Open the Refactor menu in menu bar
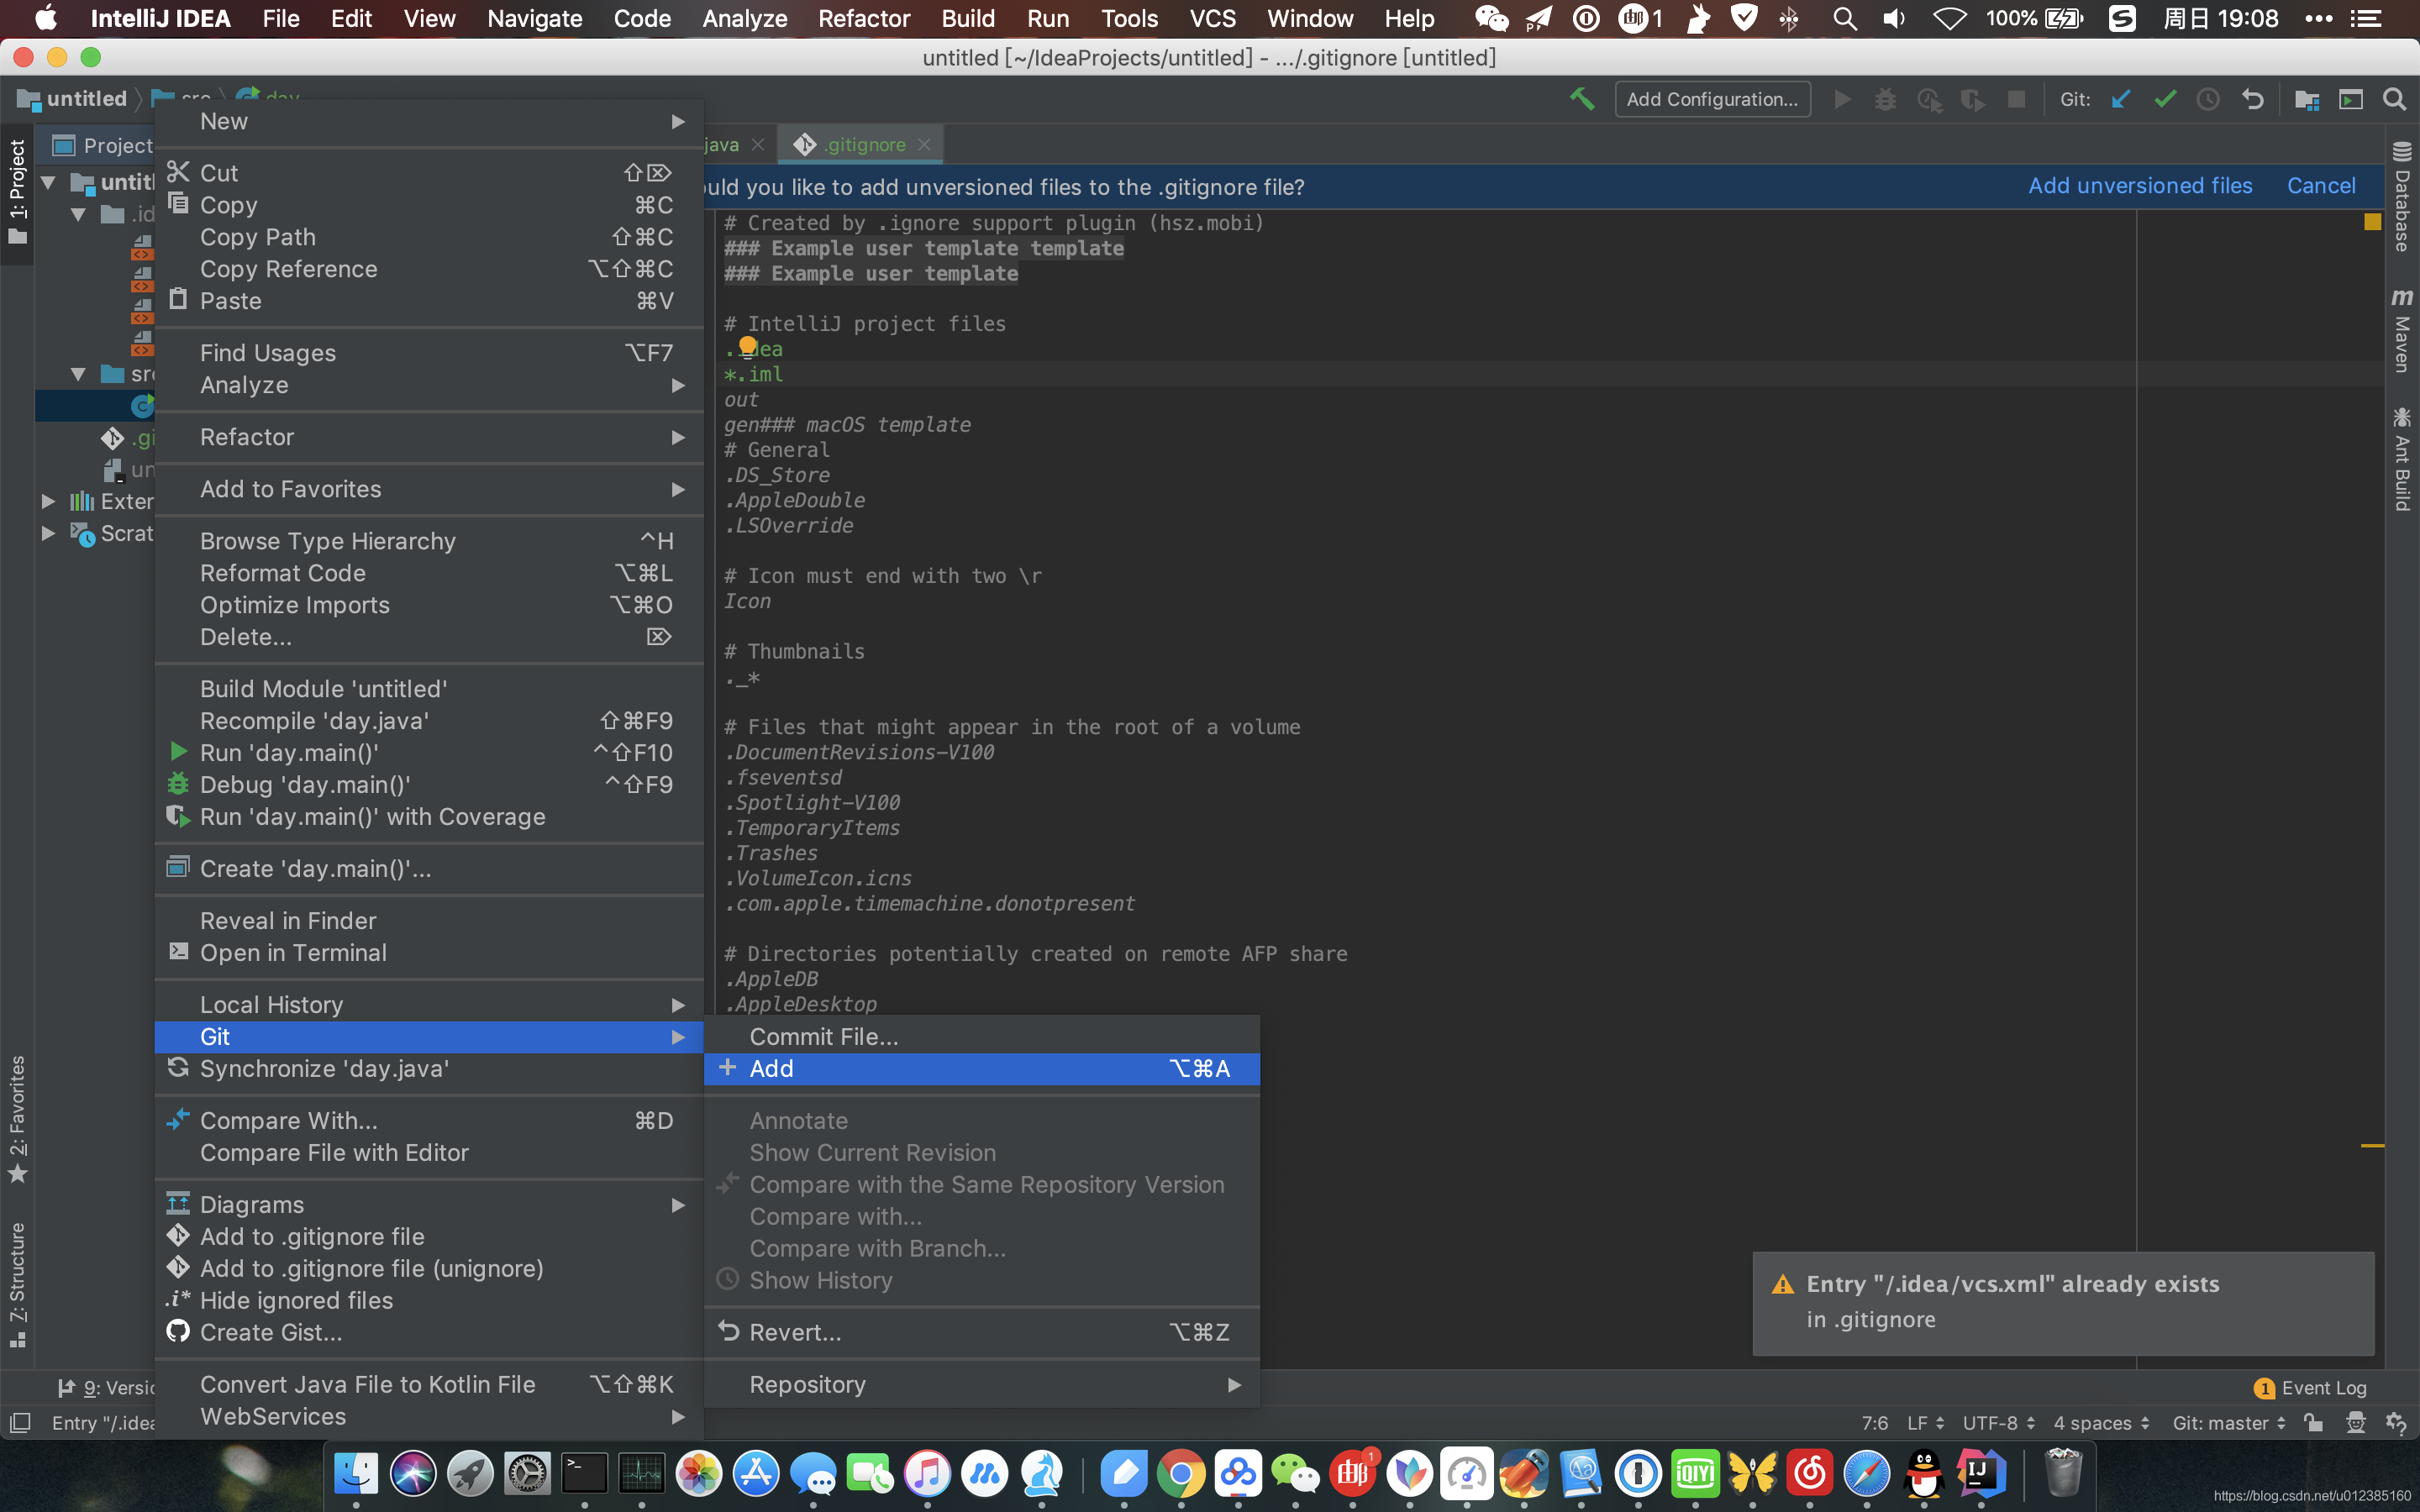The image size is (2420, 1512). 864,18
